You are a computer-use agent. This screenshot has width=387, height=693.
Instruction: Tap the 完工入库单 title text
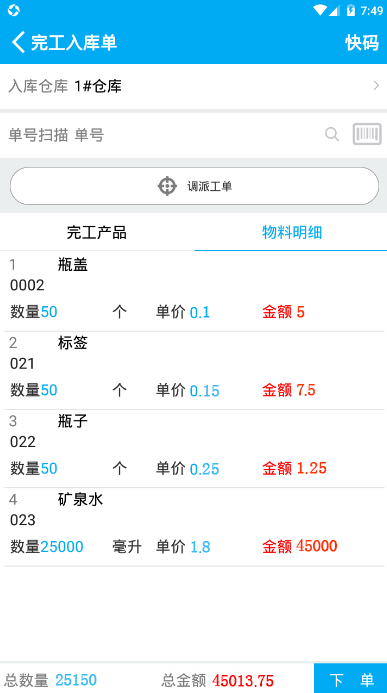click(x=74, y=43)
